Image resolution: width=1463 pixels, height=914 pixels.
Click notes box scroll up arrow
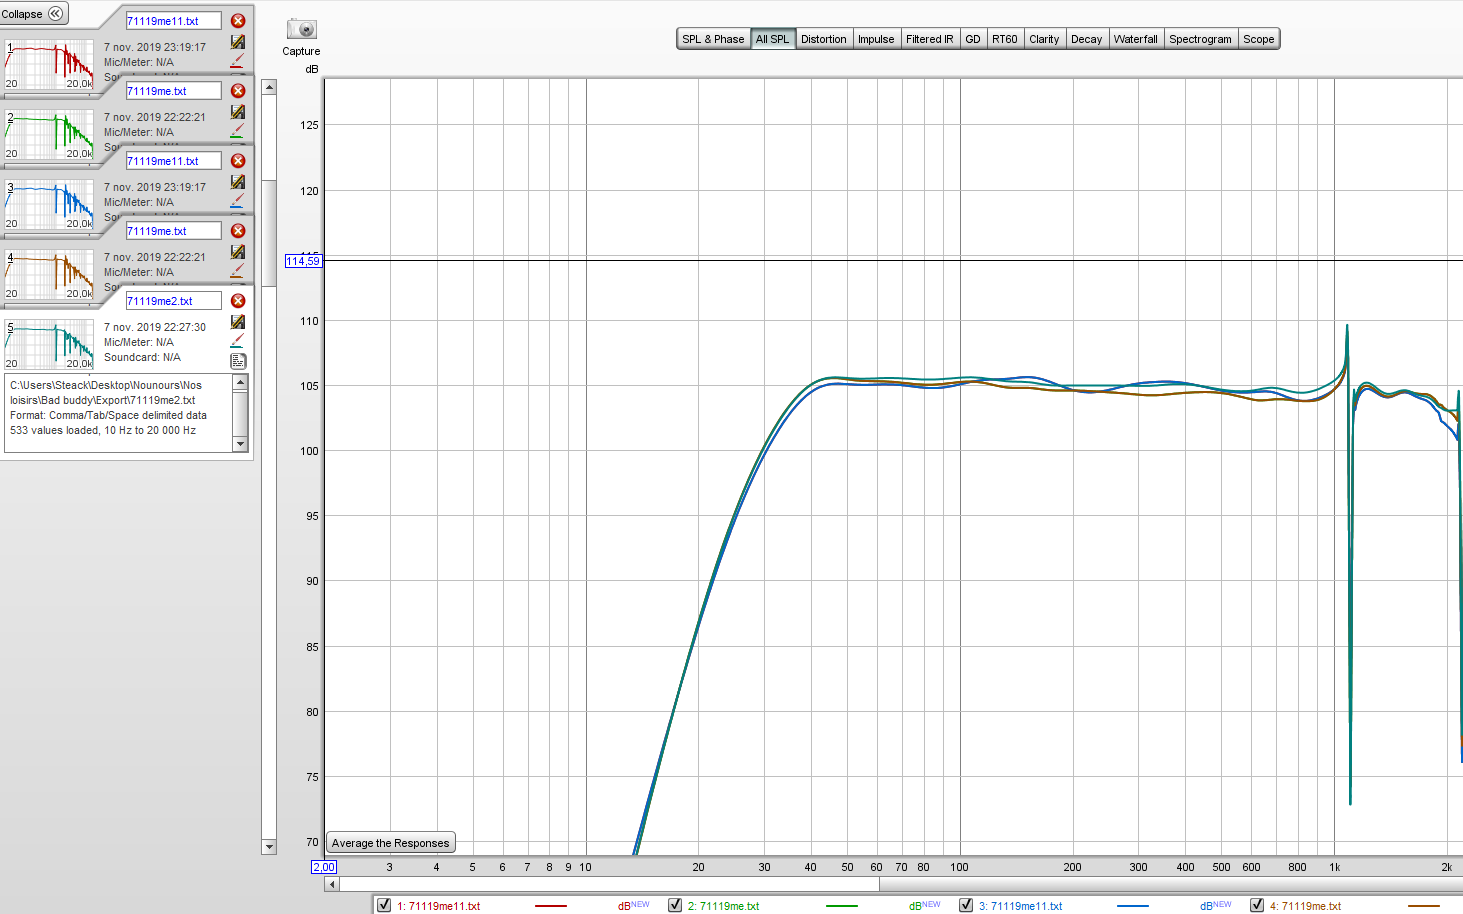click(x=240, y=383)
